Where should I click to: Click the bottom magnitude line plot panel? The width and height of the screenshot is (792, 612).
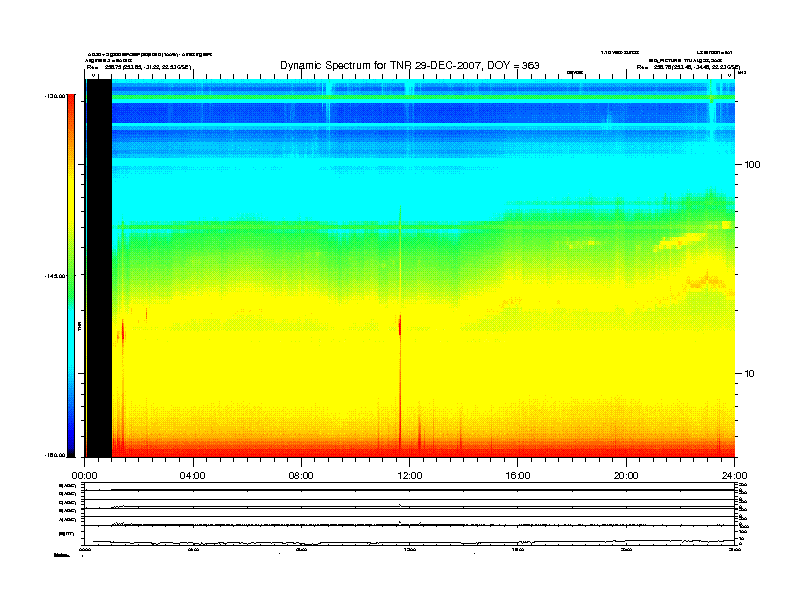click(410, 535)
